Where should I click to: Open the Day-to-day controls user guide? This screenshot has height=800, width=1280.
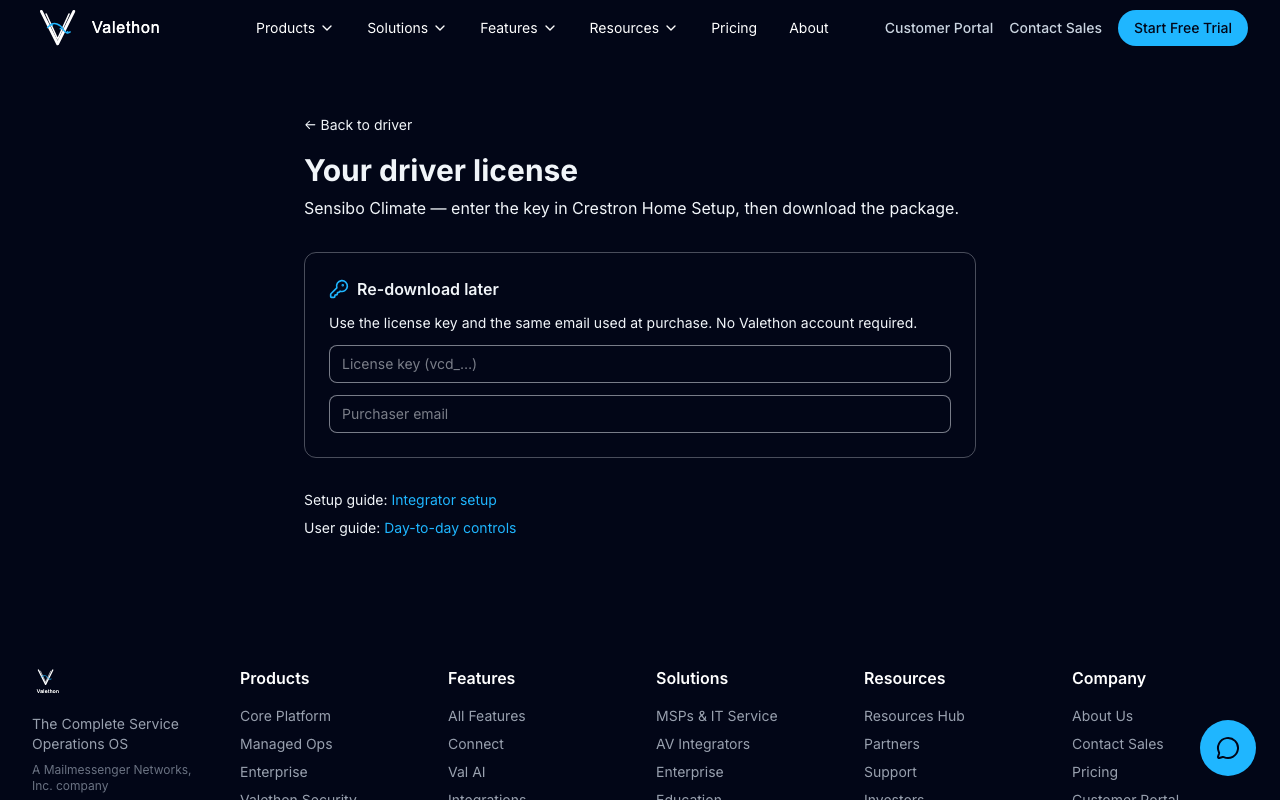[450, 528]
